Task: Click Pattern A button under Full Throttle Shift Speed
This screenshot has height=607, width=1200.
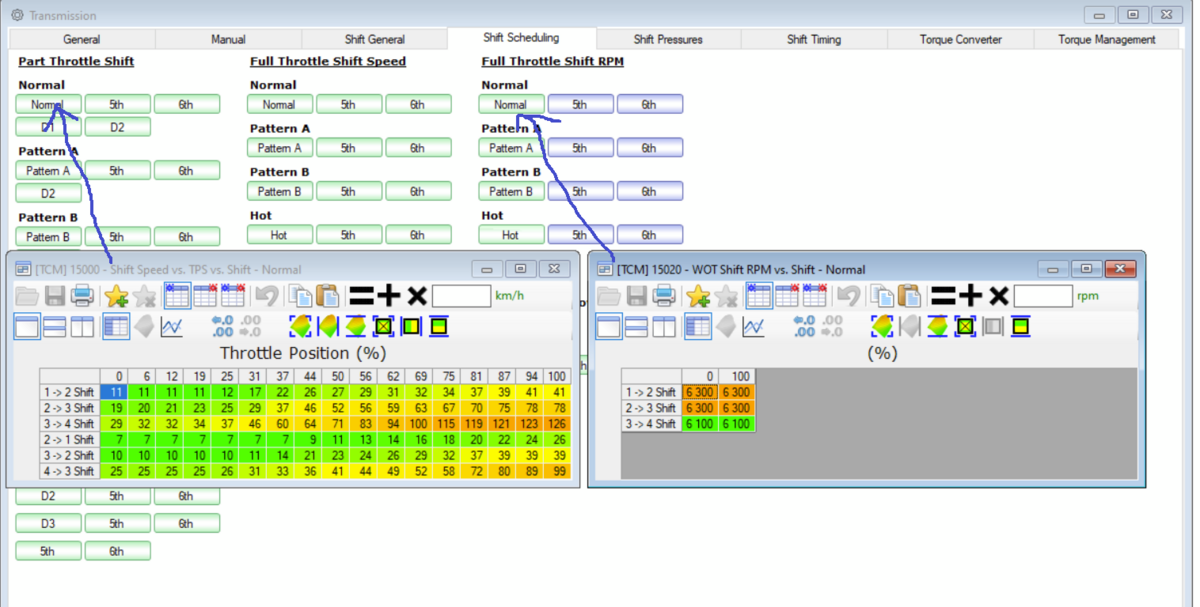Action: coord(280,148)
